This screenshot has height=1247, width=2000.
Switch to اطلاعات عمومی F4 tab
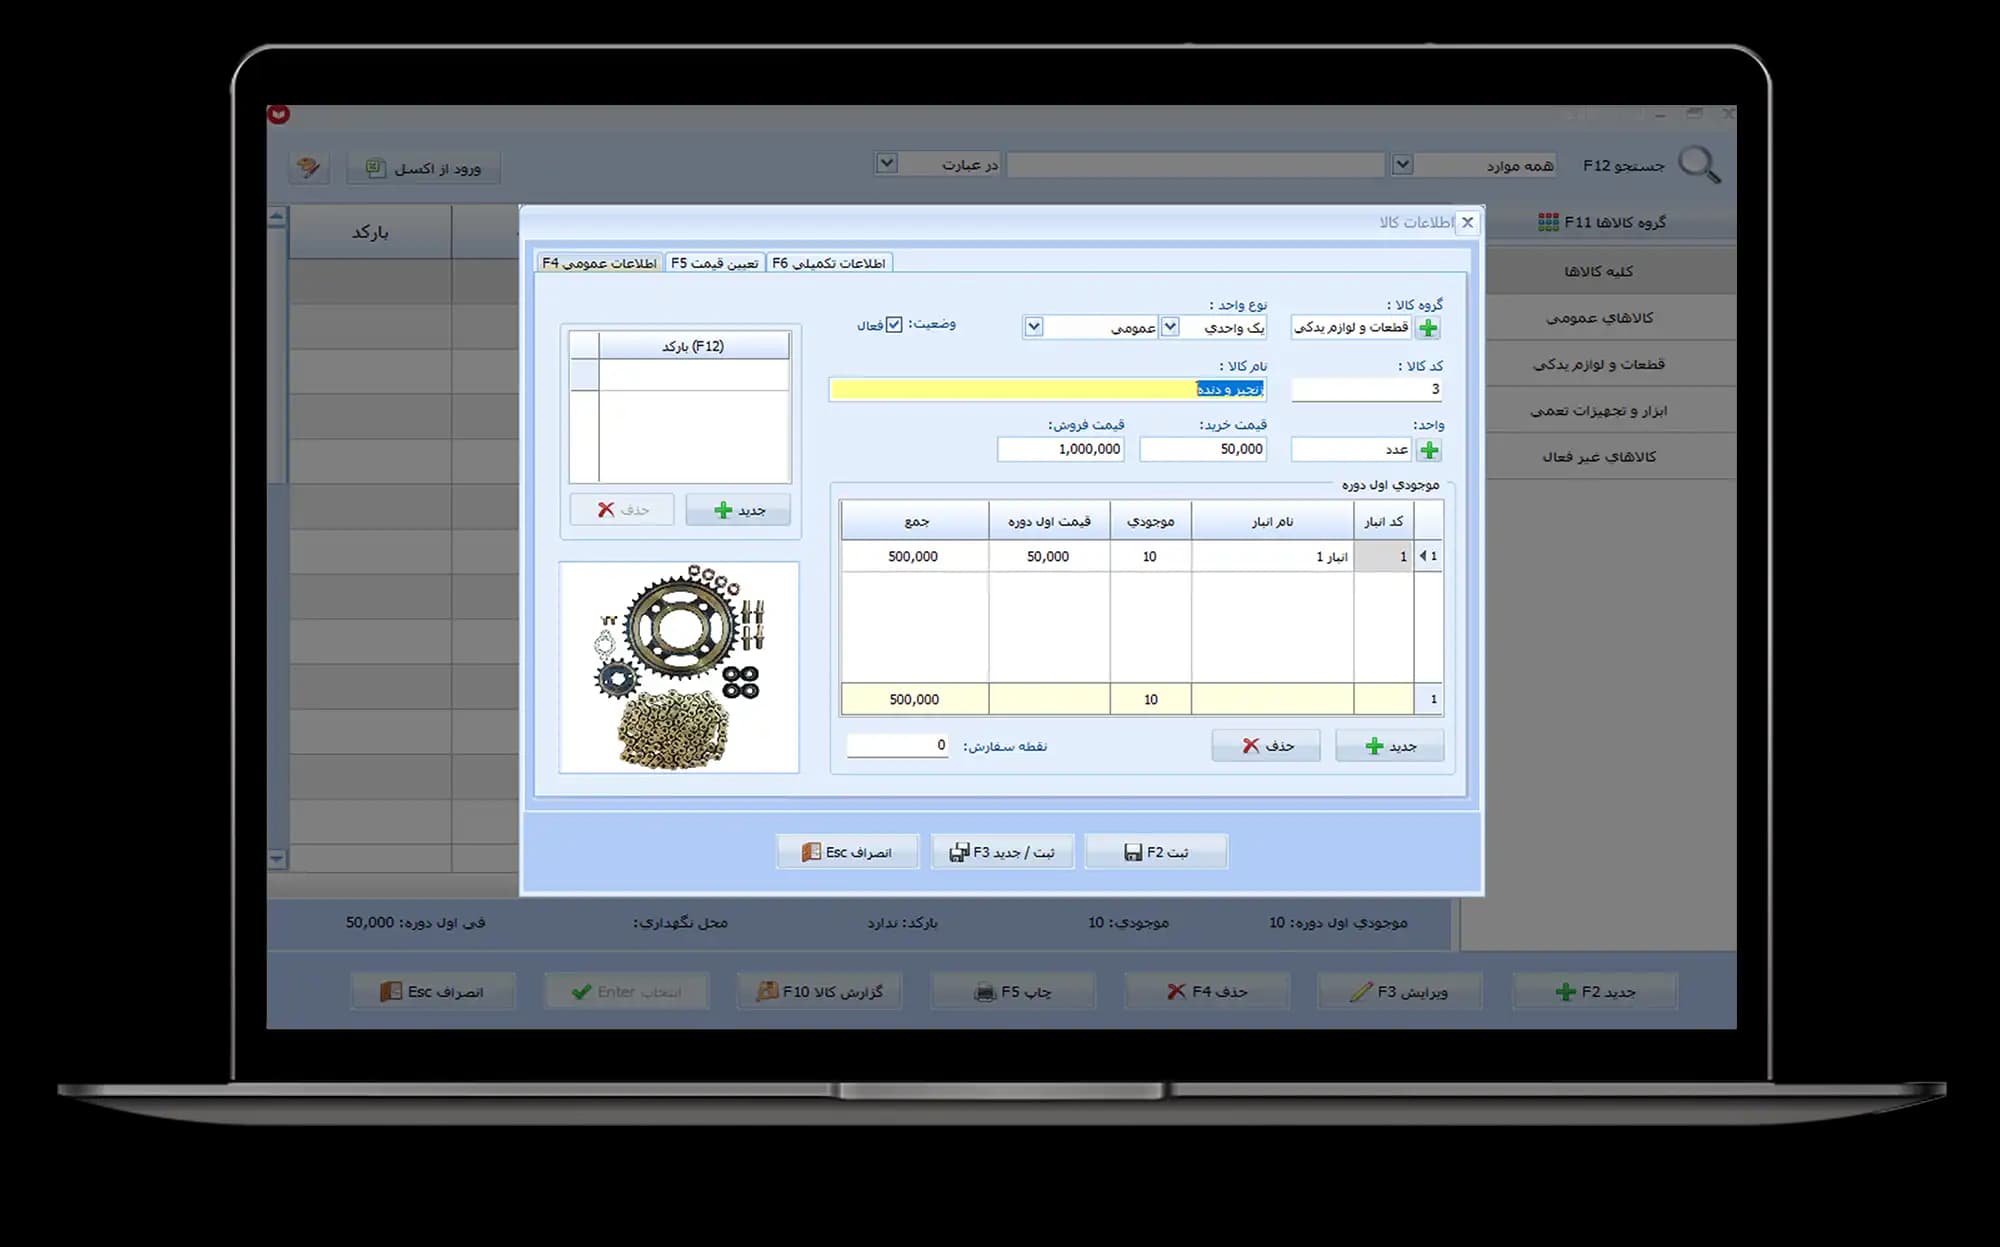[x=599, y=263]
